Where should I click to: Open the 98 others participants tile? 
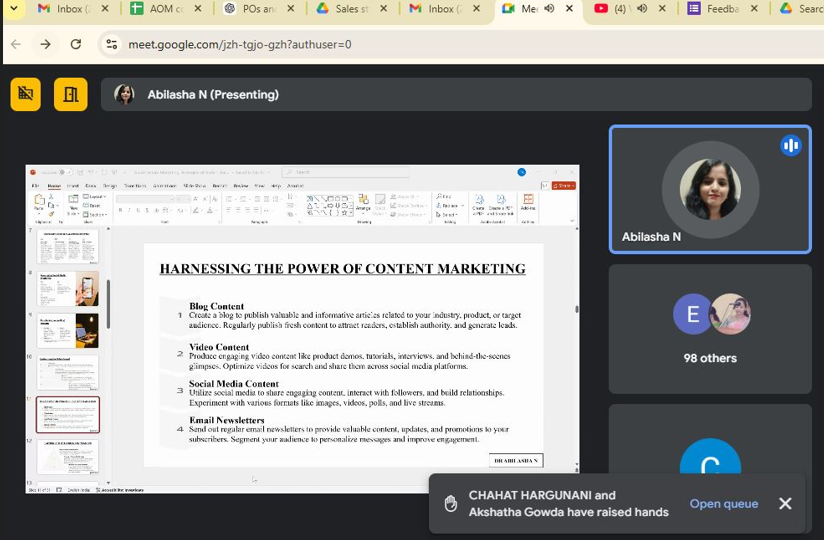coord(710,329)
